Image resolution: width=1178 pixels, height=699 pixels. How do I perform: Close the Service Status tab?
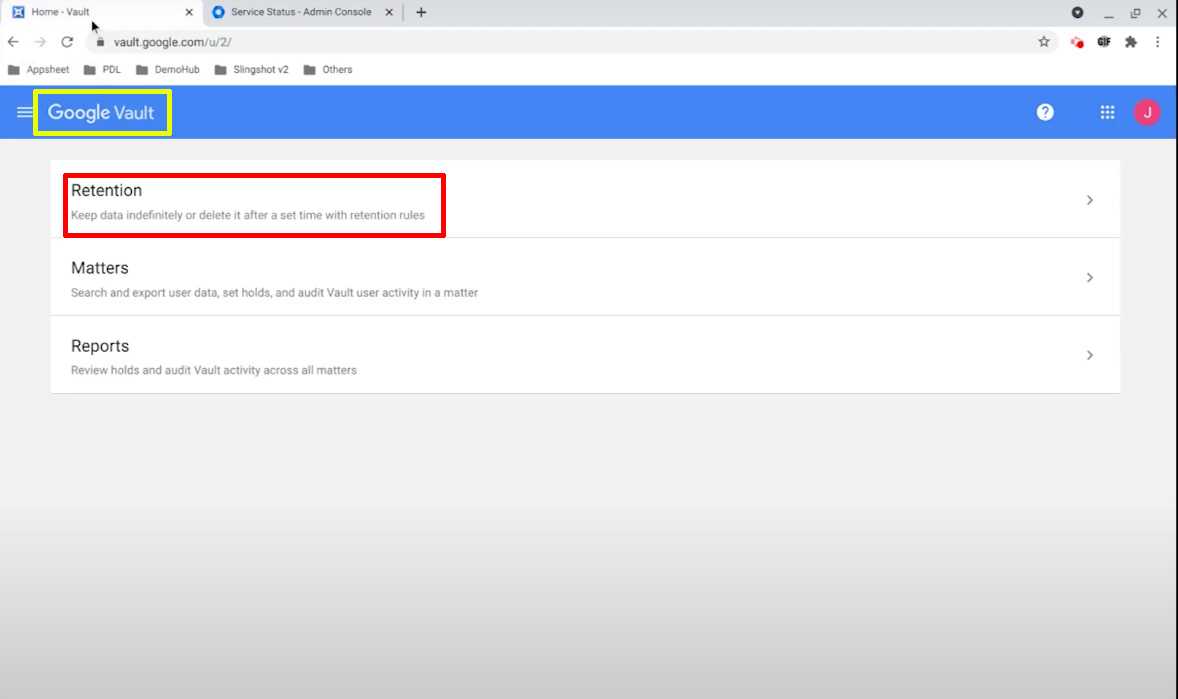point(389,12)
